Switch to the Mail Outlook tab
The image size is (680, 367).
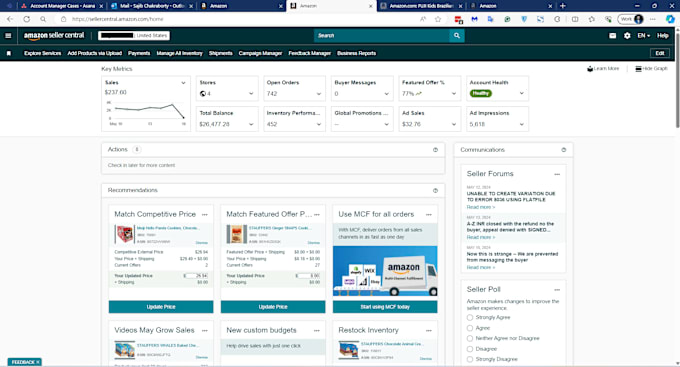point(152,6)
